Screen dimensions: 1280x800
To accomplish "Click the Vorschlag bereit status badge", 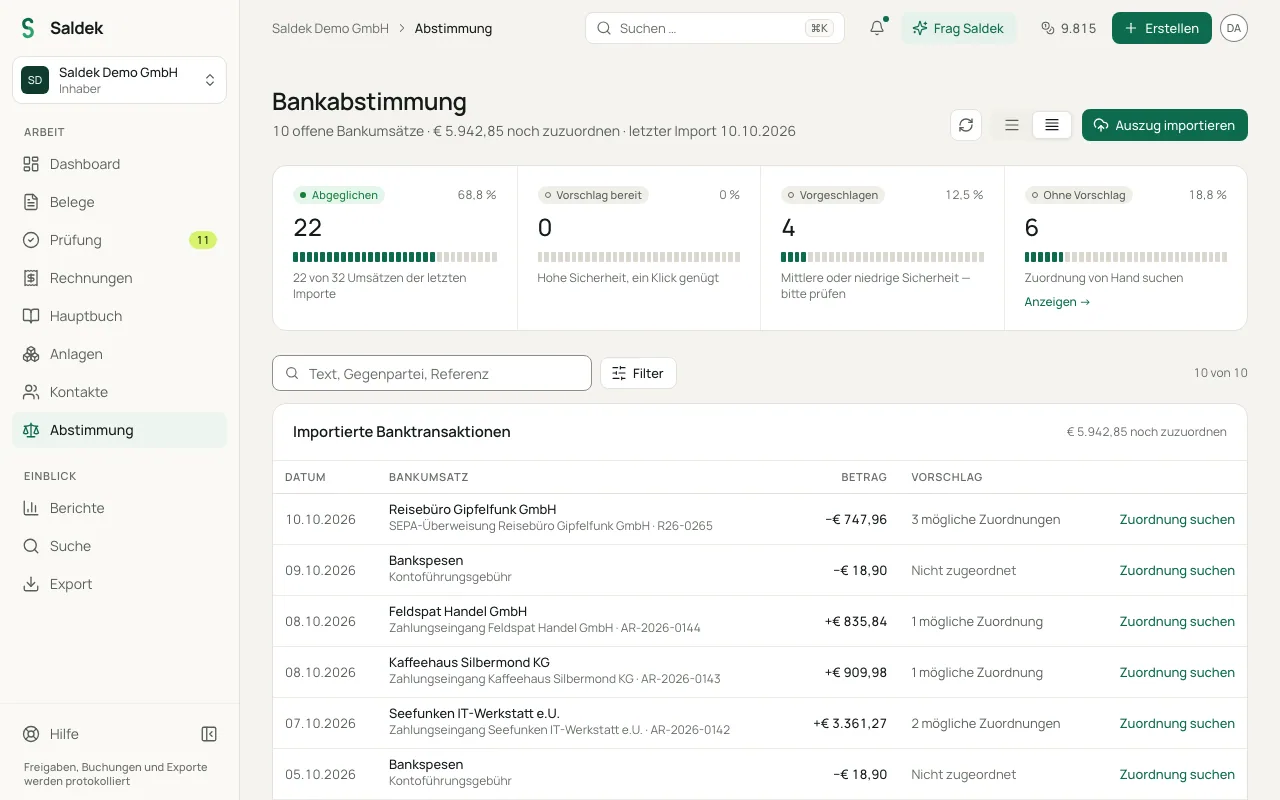I will [594, 195].
